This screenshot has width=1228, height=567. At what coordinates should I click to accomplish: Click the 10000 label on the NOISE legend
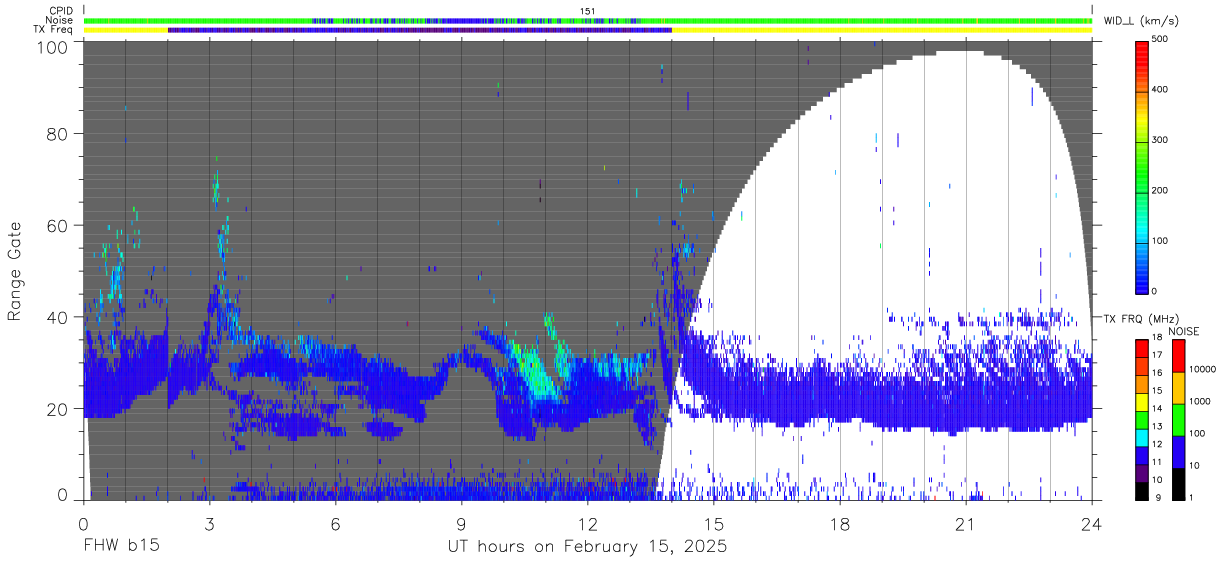[1203, 370]
